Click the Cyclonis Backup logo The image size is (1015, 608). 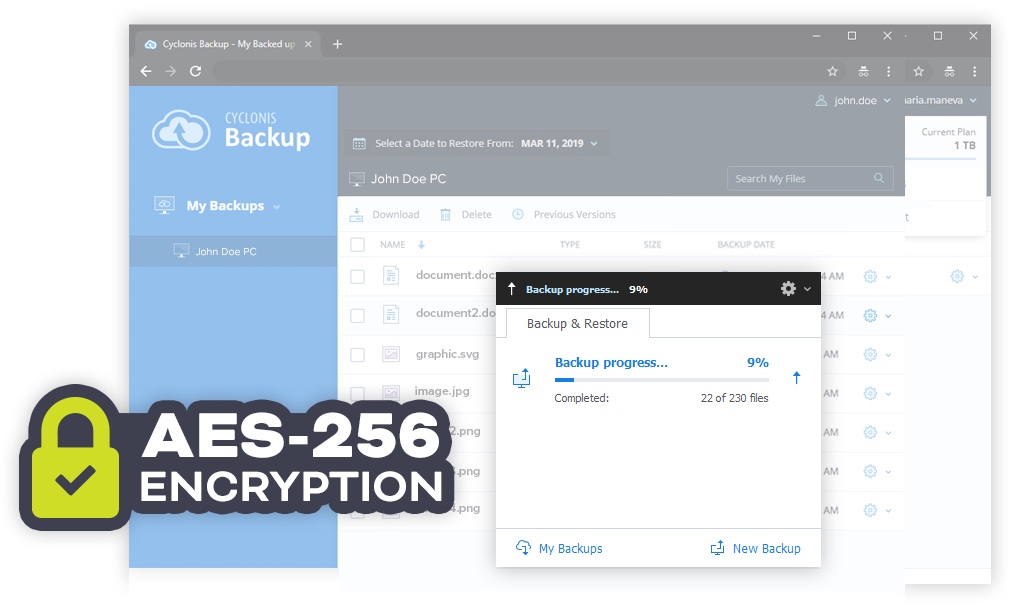coord(231,130)
